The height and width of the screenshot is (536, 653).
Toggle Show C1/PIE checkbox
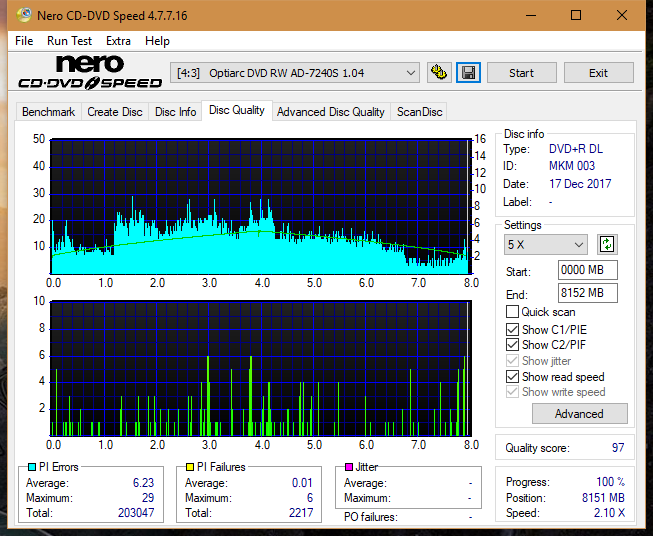pos(512,329)
